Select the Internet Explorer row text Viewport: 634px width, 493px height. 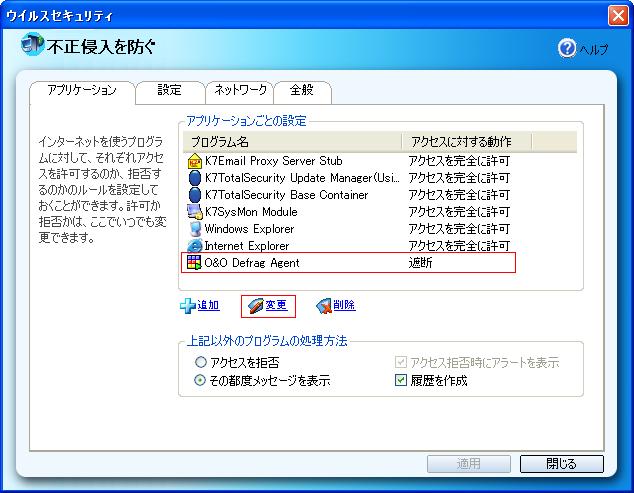[x=247, y=246]
